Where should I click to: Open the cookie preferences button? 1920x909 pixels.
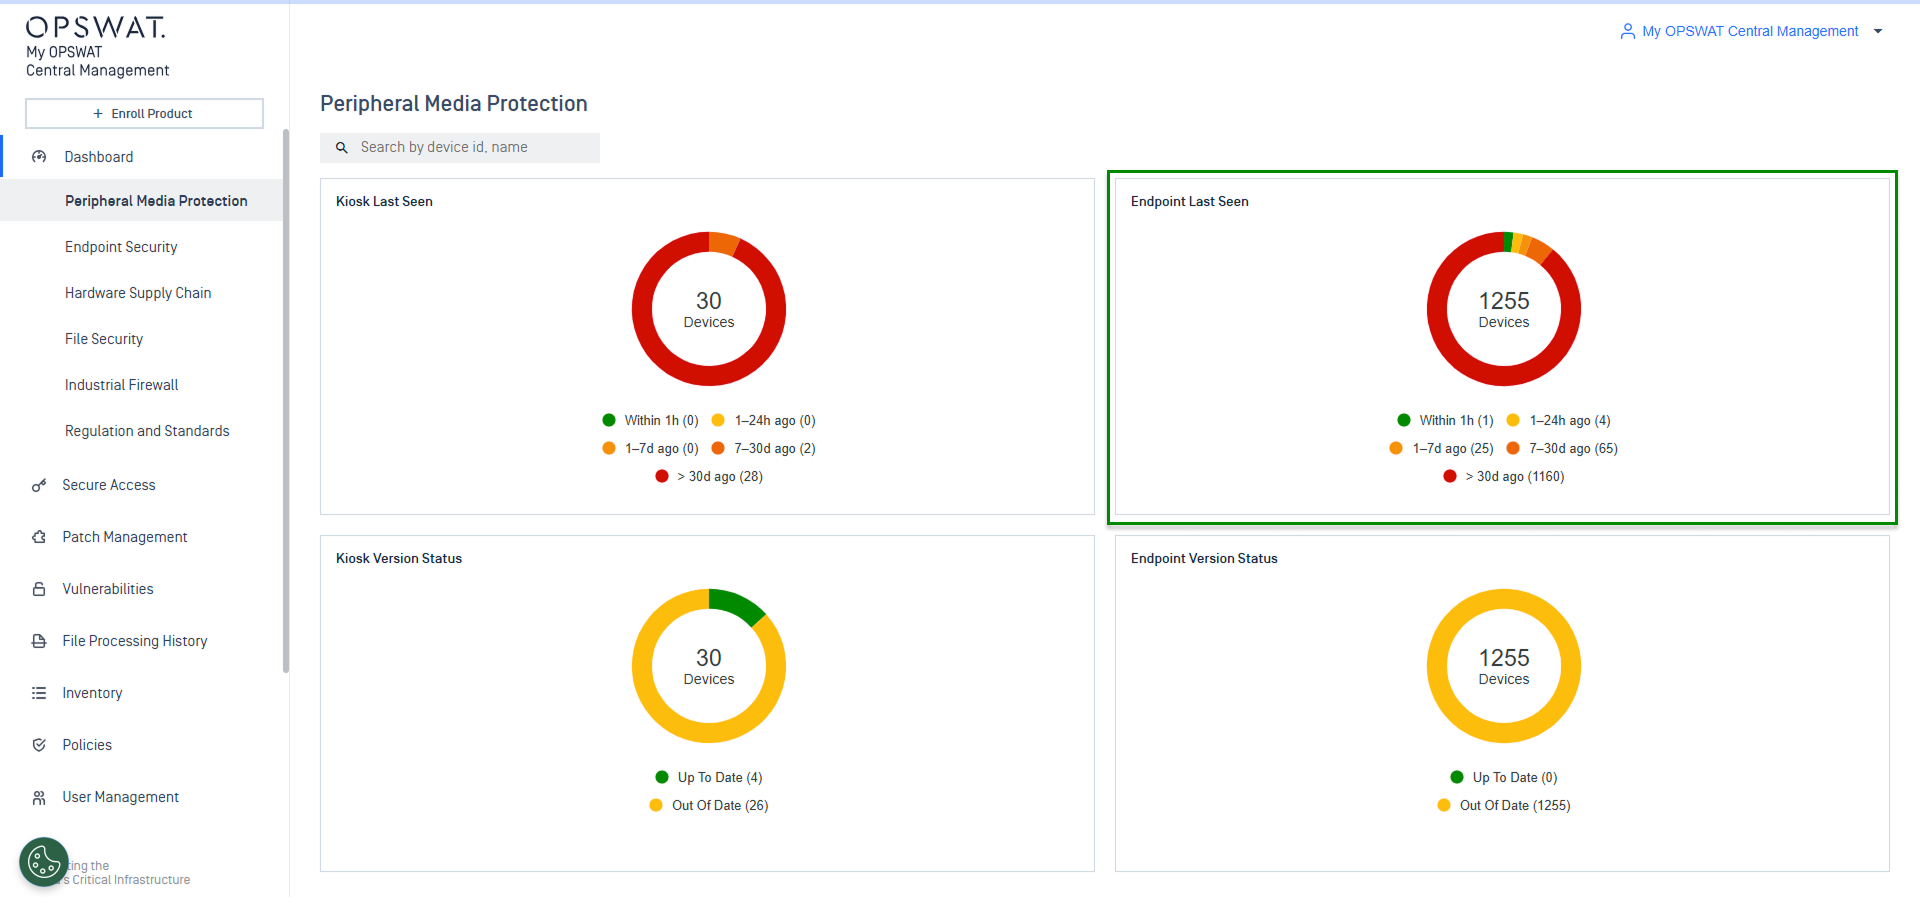(x=44, y=861)
